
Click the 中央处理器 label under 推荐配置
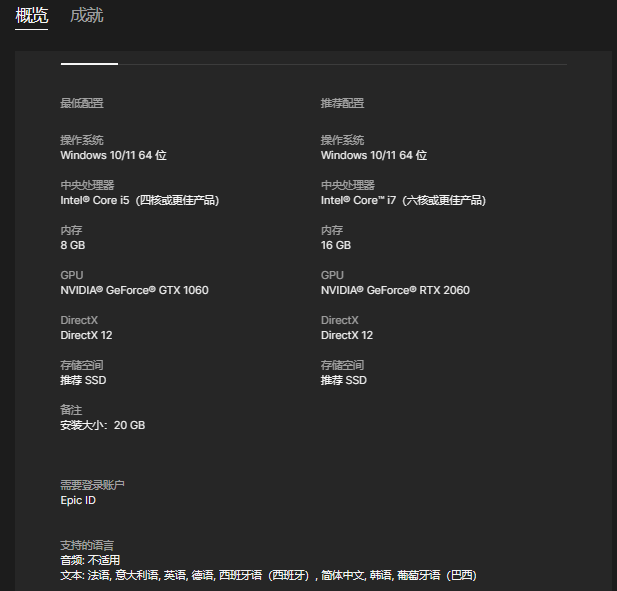click(348, 185)
